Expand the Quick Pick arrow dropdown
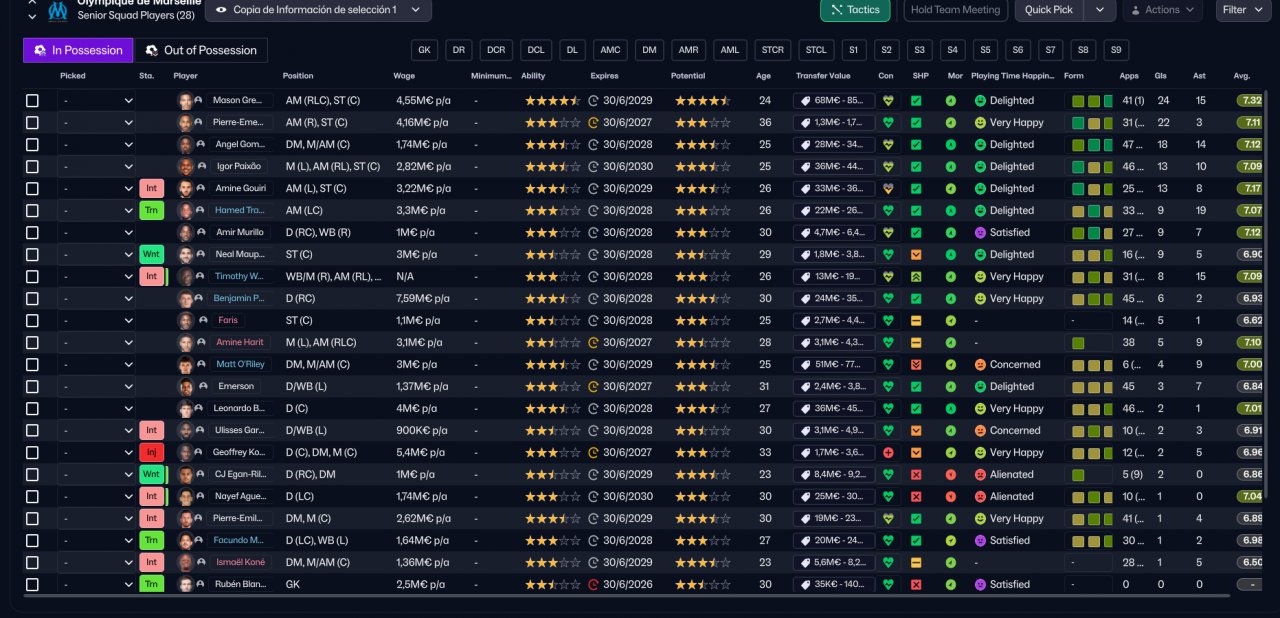Screen dimensions: 1280x618 pos(1100,10)
